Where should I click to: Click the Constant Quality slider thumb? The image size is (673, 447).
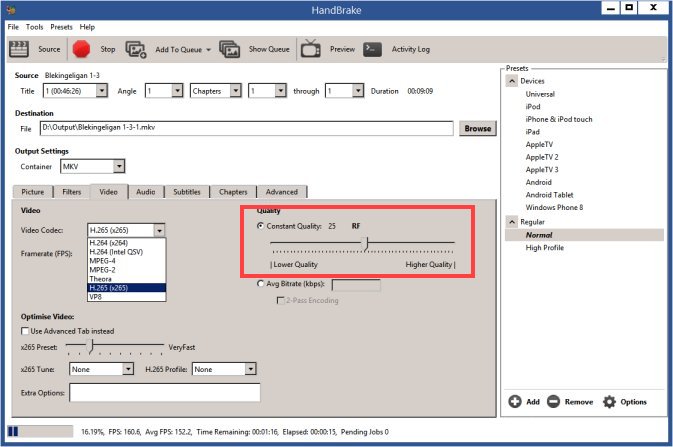[365, 243]
